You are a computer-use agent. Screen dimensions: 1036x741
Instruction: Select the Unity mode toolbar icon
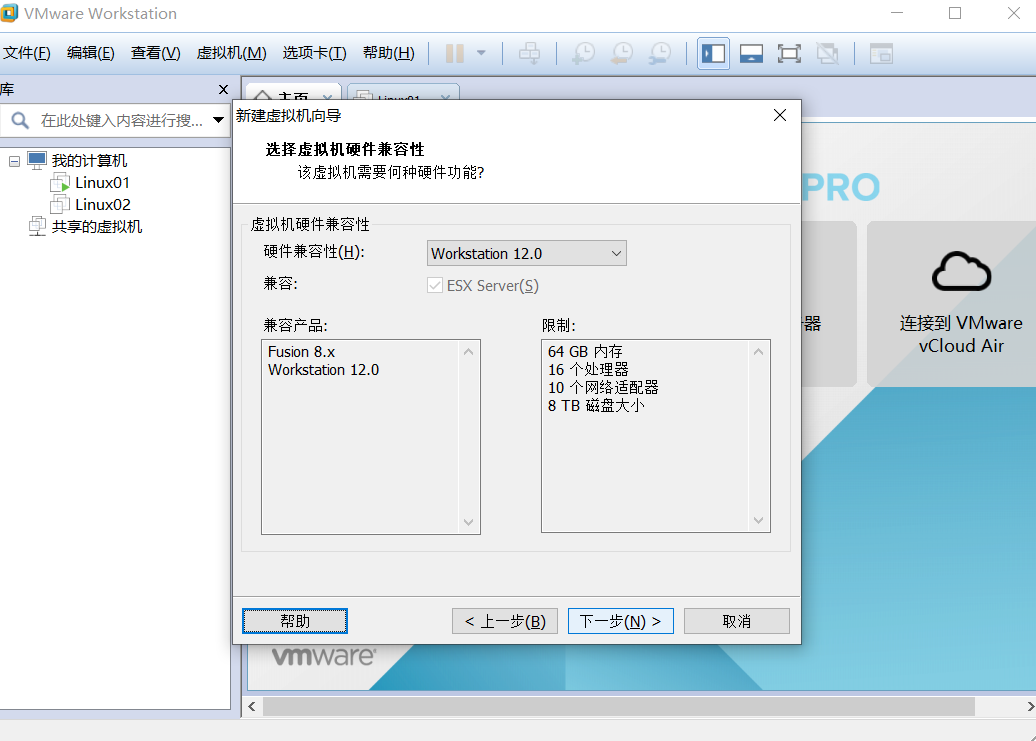(827, 54)
